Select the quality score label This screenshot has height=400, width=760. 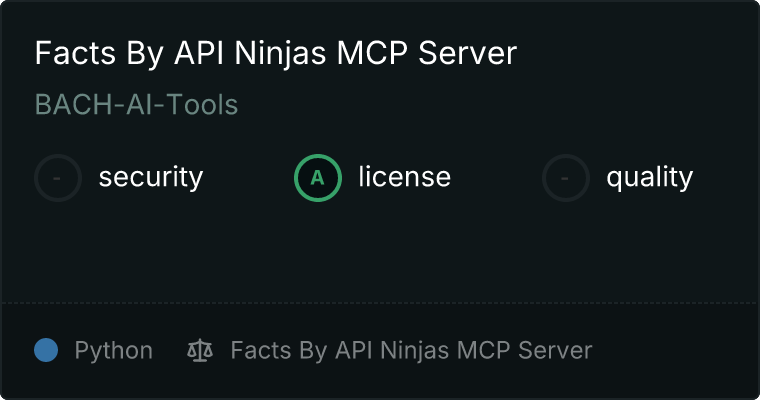tap(649, 178)
